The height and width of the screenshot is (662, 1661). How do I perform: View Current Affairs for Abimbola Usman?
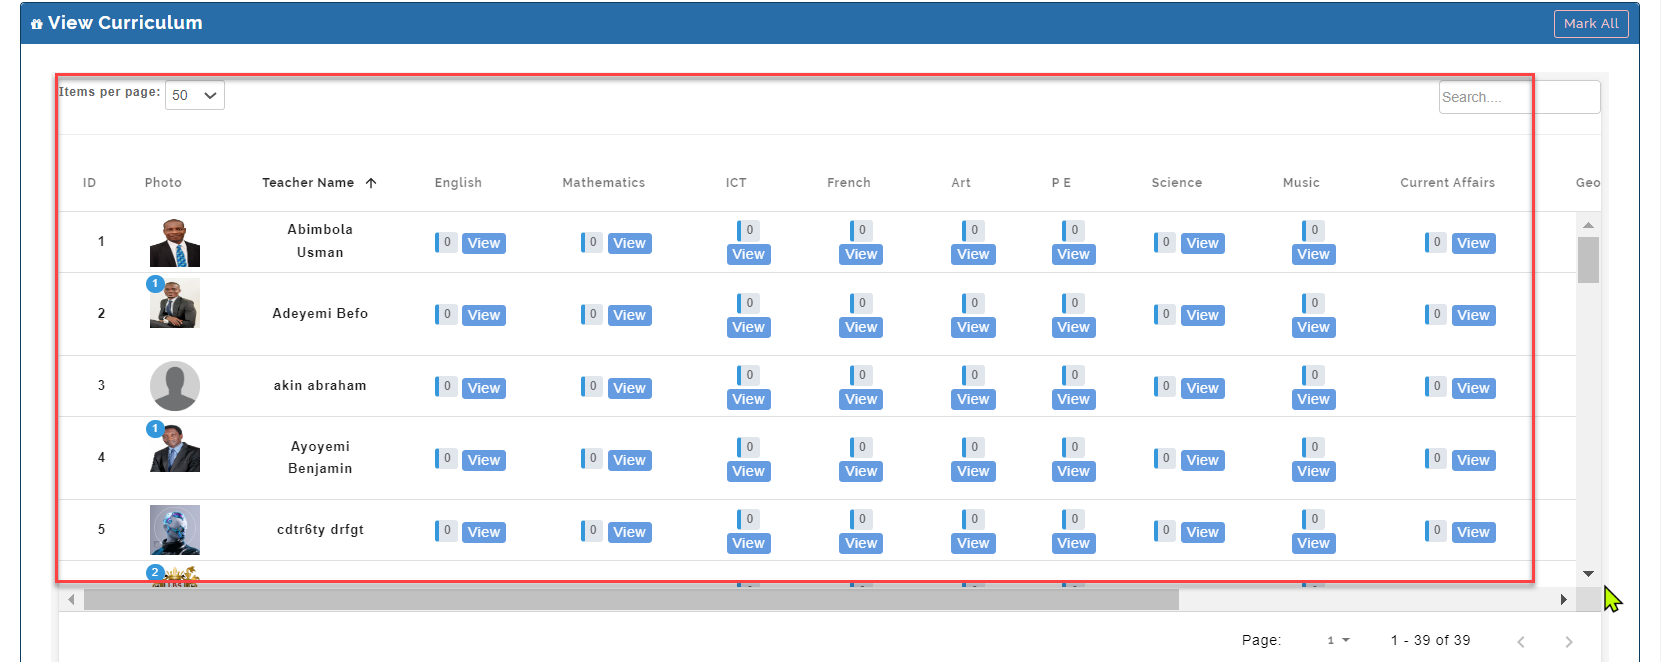pos(1473,243)
